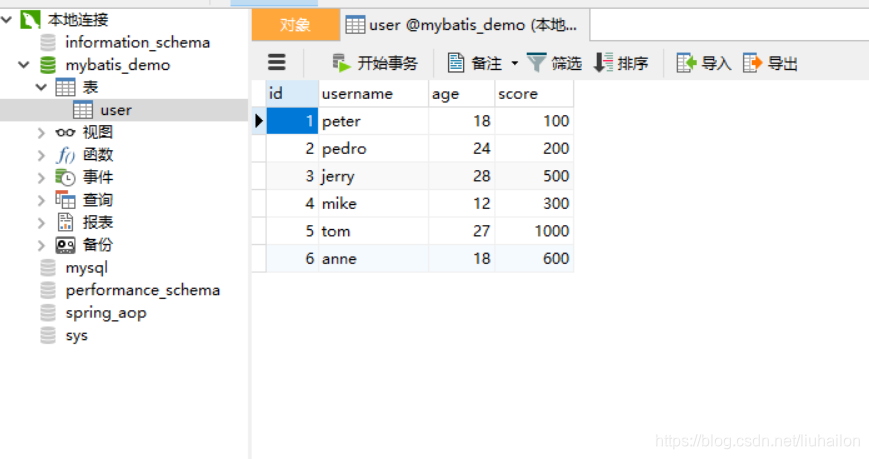Select the spring_aop database label
Viewport: 869px width, 459px height.
click(106, 314)
